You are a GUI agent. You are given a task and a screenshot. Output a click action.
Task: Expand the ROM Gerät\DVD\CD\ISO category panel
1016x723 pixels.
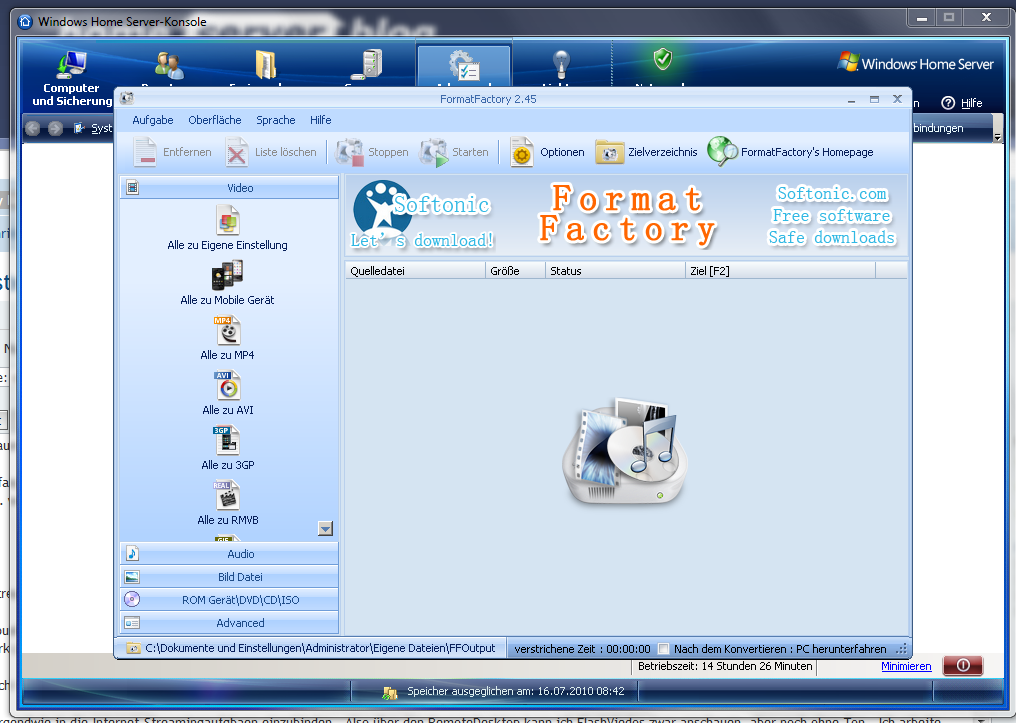pos(229,600)
